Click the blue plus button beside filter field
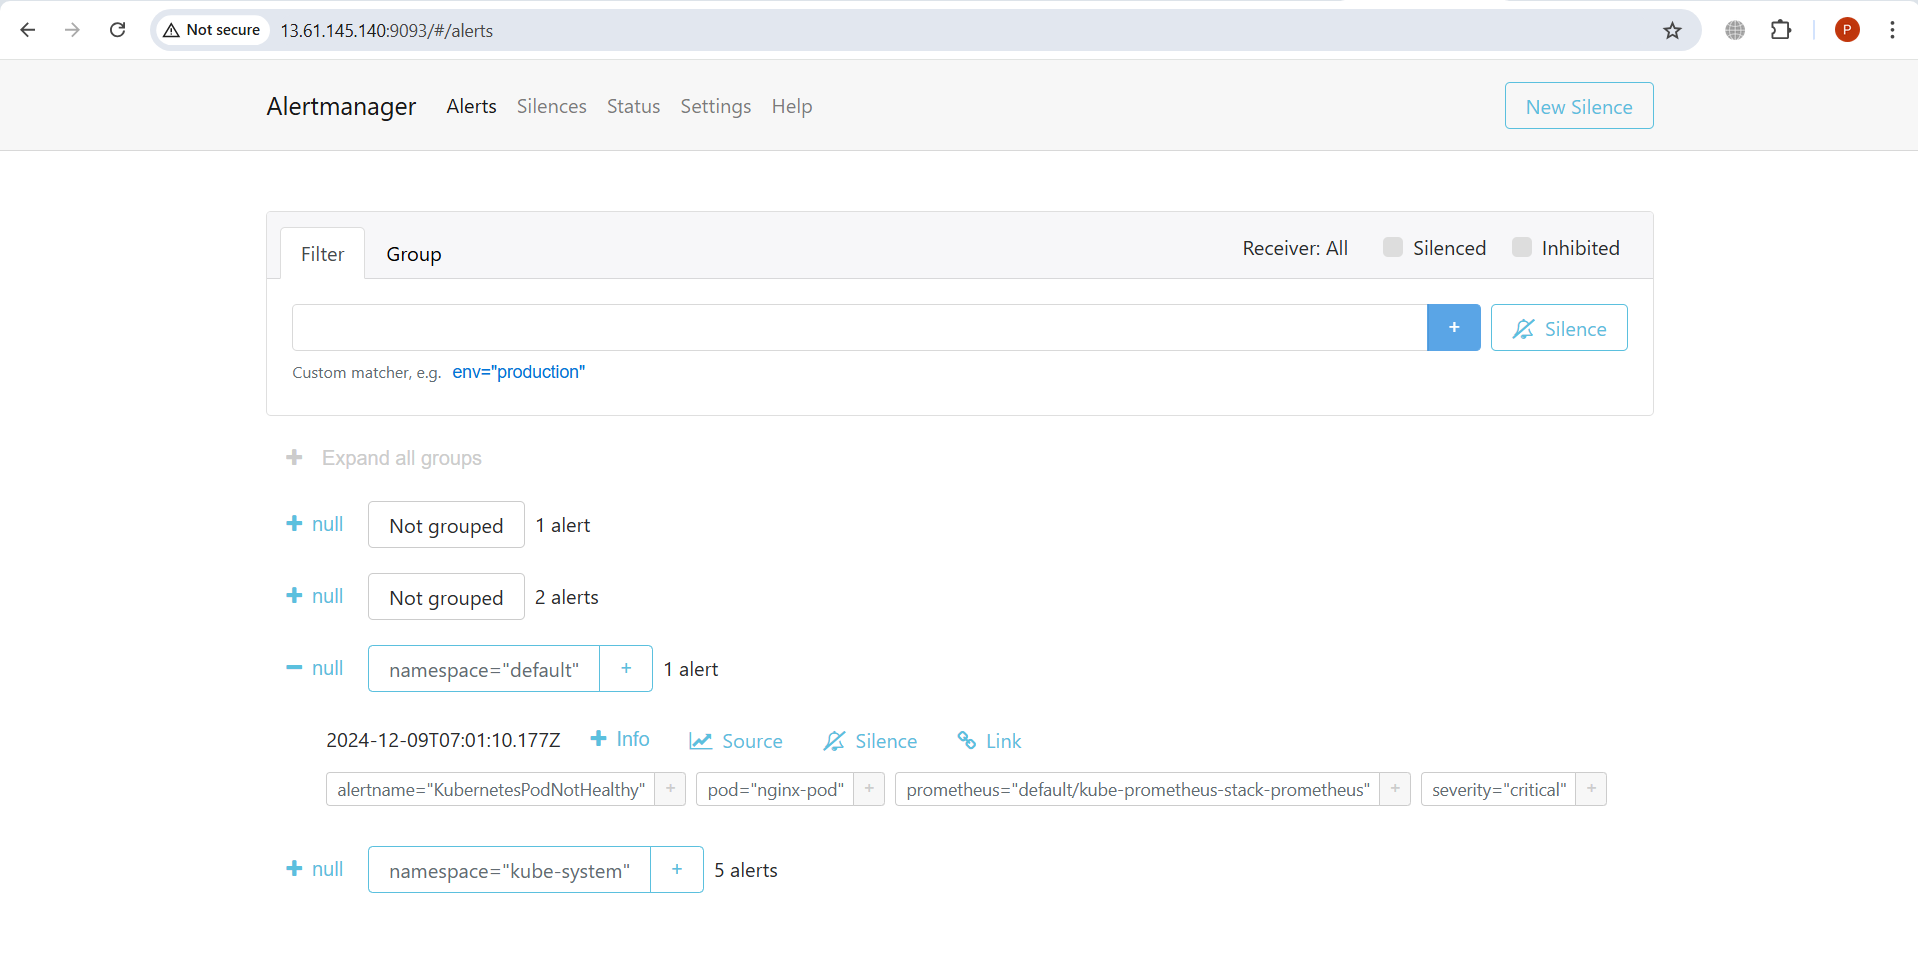The image size is (1918, 968). point(1454,327)
